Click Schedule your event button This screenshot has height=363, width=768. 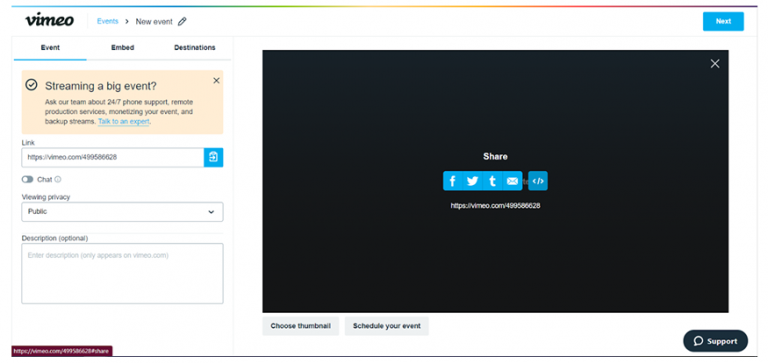(386, 326)
